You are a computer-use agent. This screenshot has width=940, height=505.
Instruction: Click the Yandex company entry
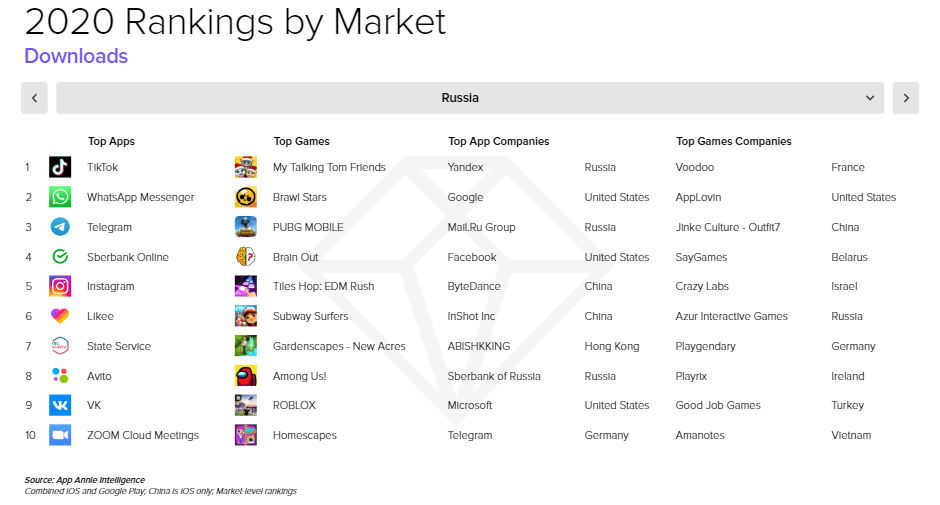[465, 167]
